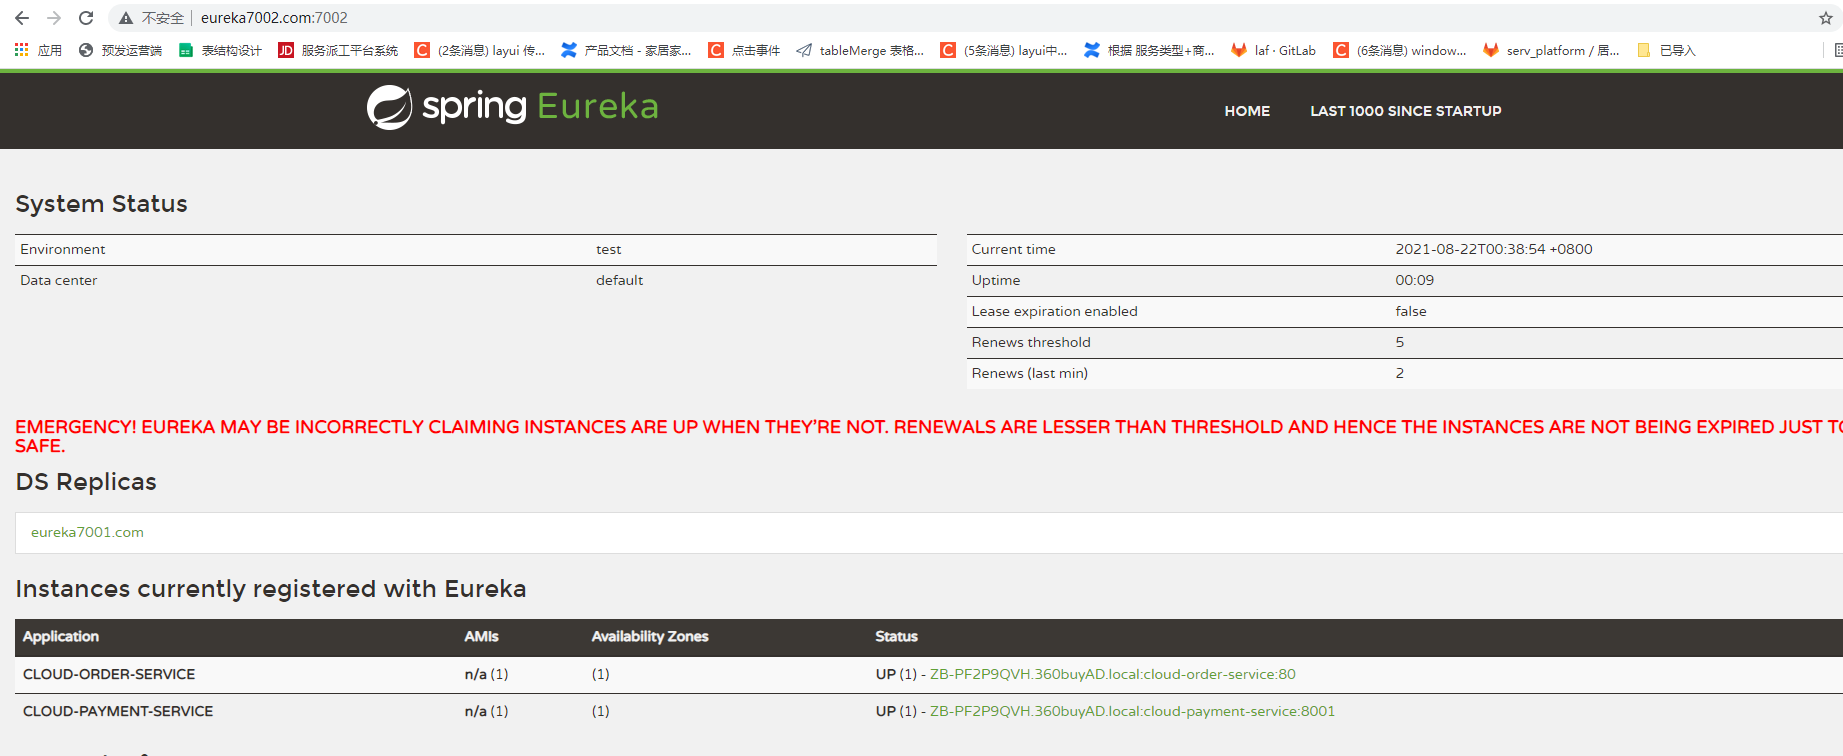1843x756 pixels.
Task: Click the Environment value test
Action: tap(608, 249)
